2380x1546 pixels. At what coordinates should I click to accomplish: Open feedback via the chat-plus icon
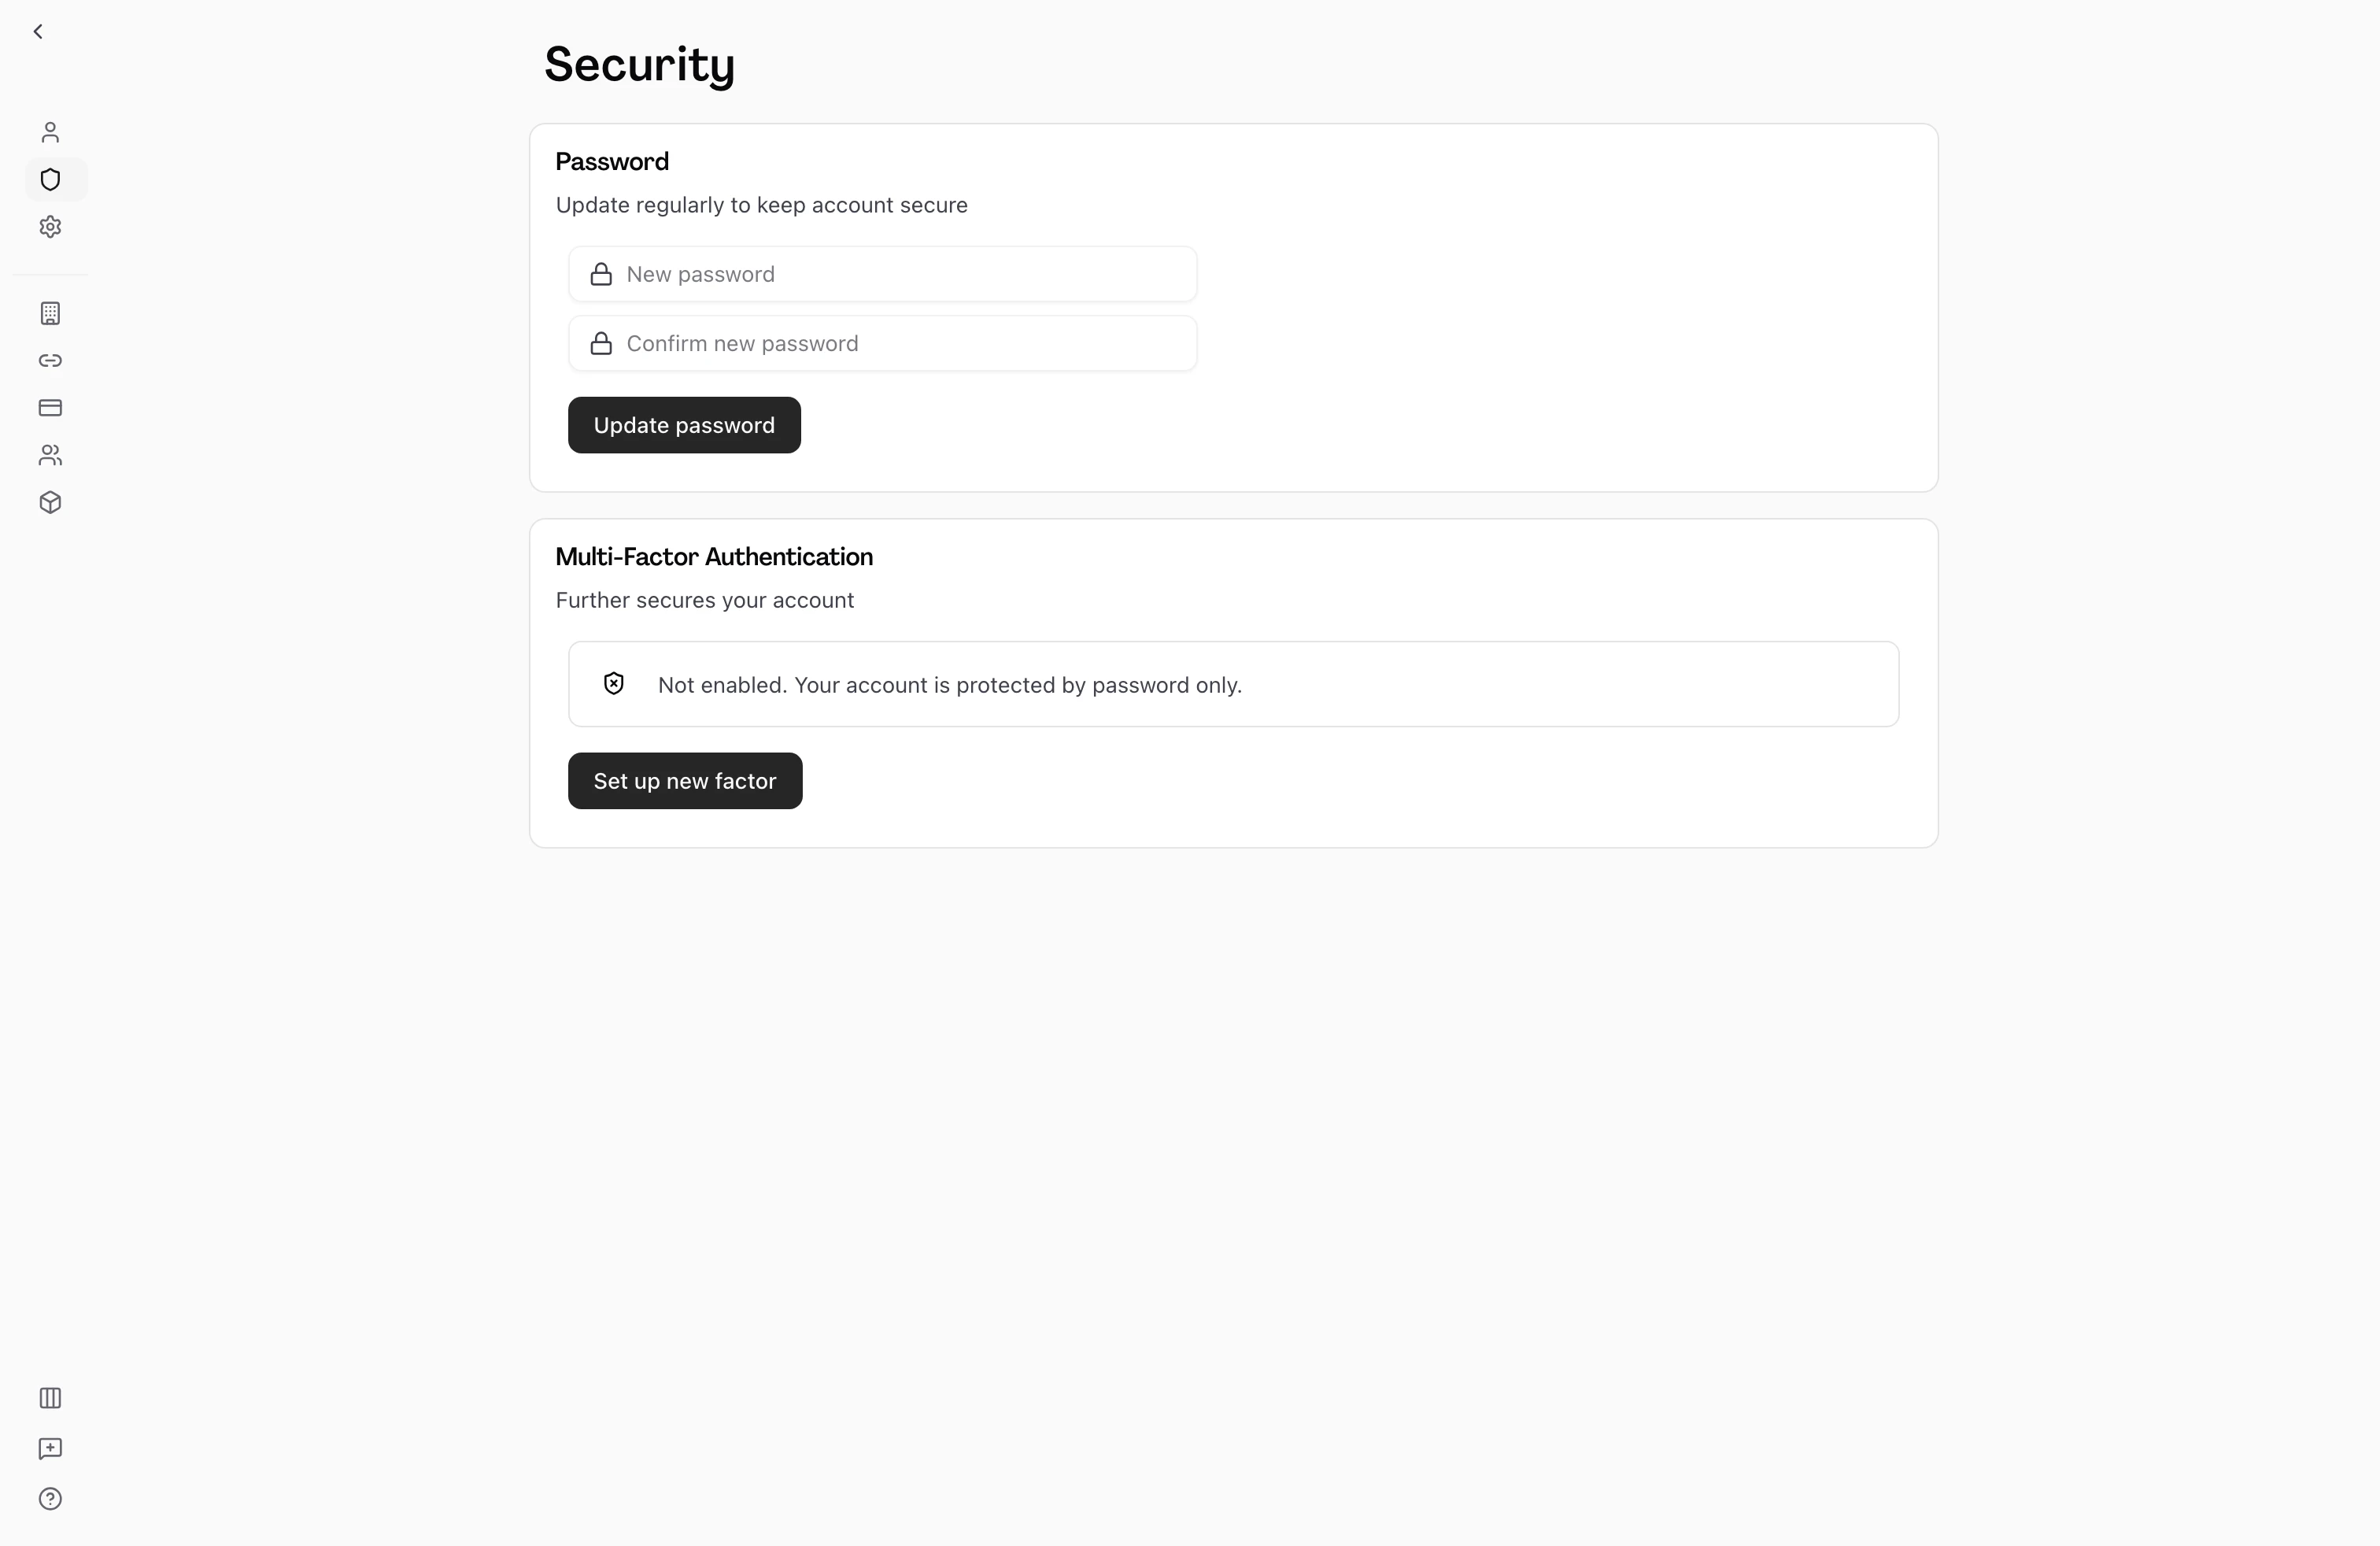50,1449
